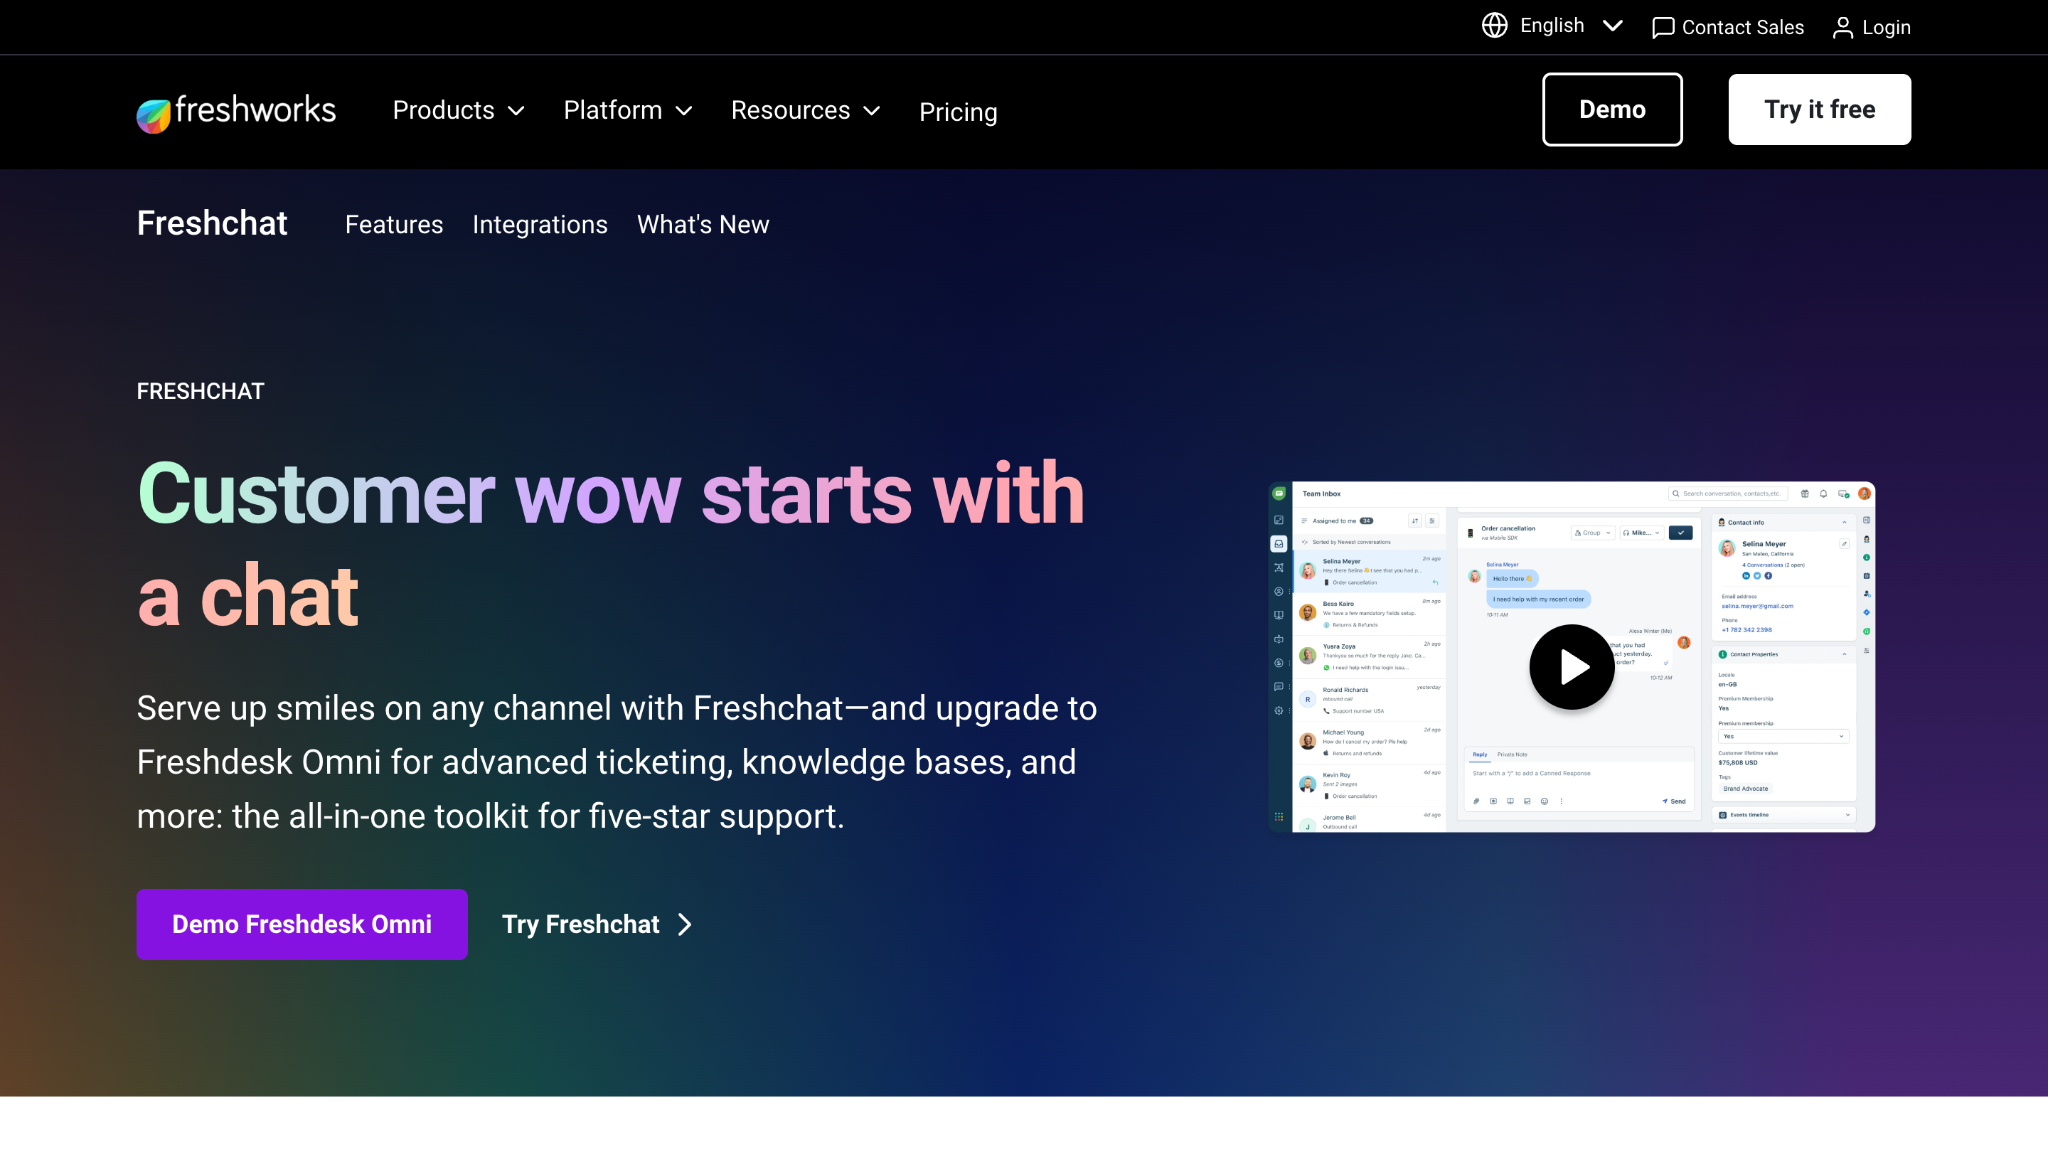Screen dimensions: 2048x1152
Task: Collapse the Contact info section
Action: [x=1844, y=522]
